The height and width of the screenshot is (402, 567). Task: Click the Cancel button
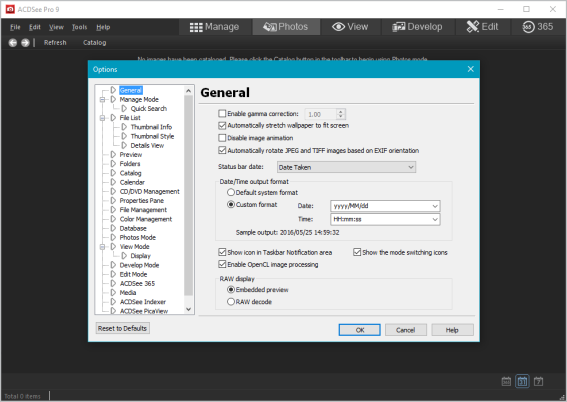406,330
